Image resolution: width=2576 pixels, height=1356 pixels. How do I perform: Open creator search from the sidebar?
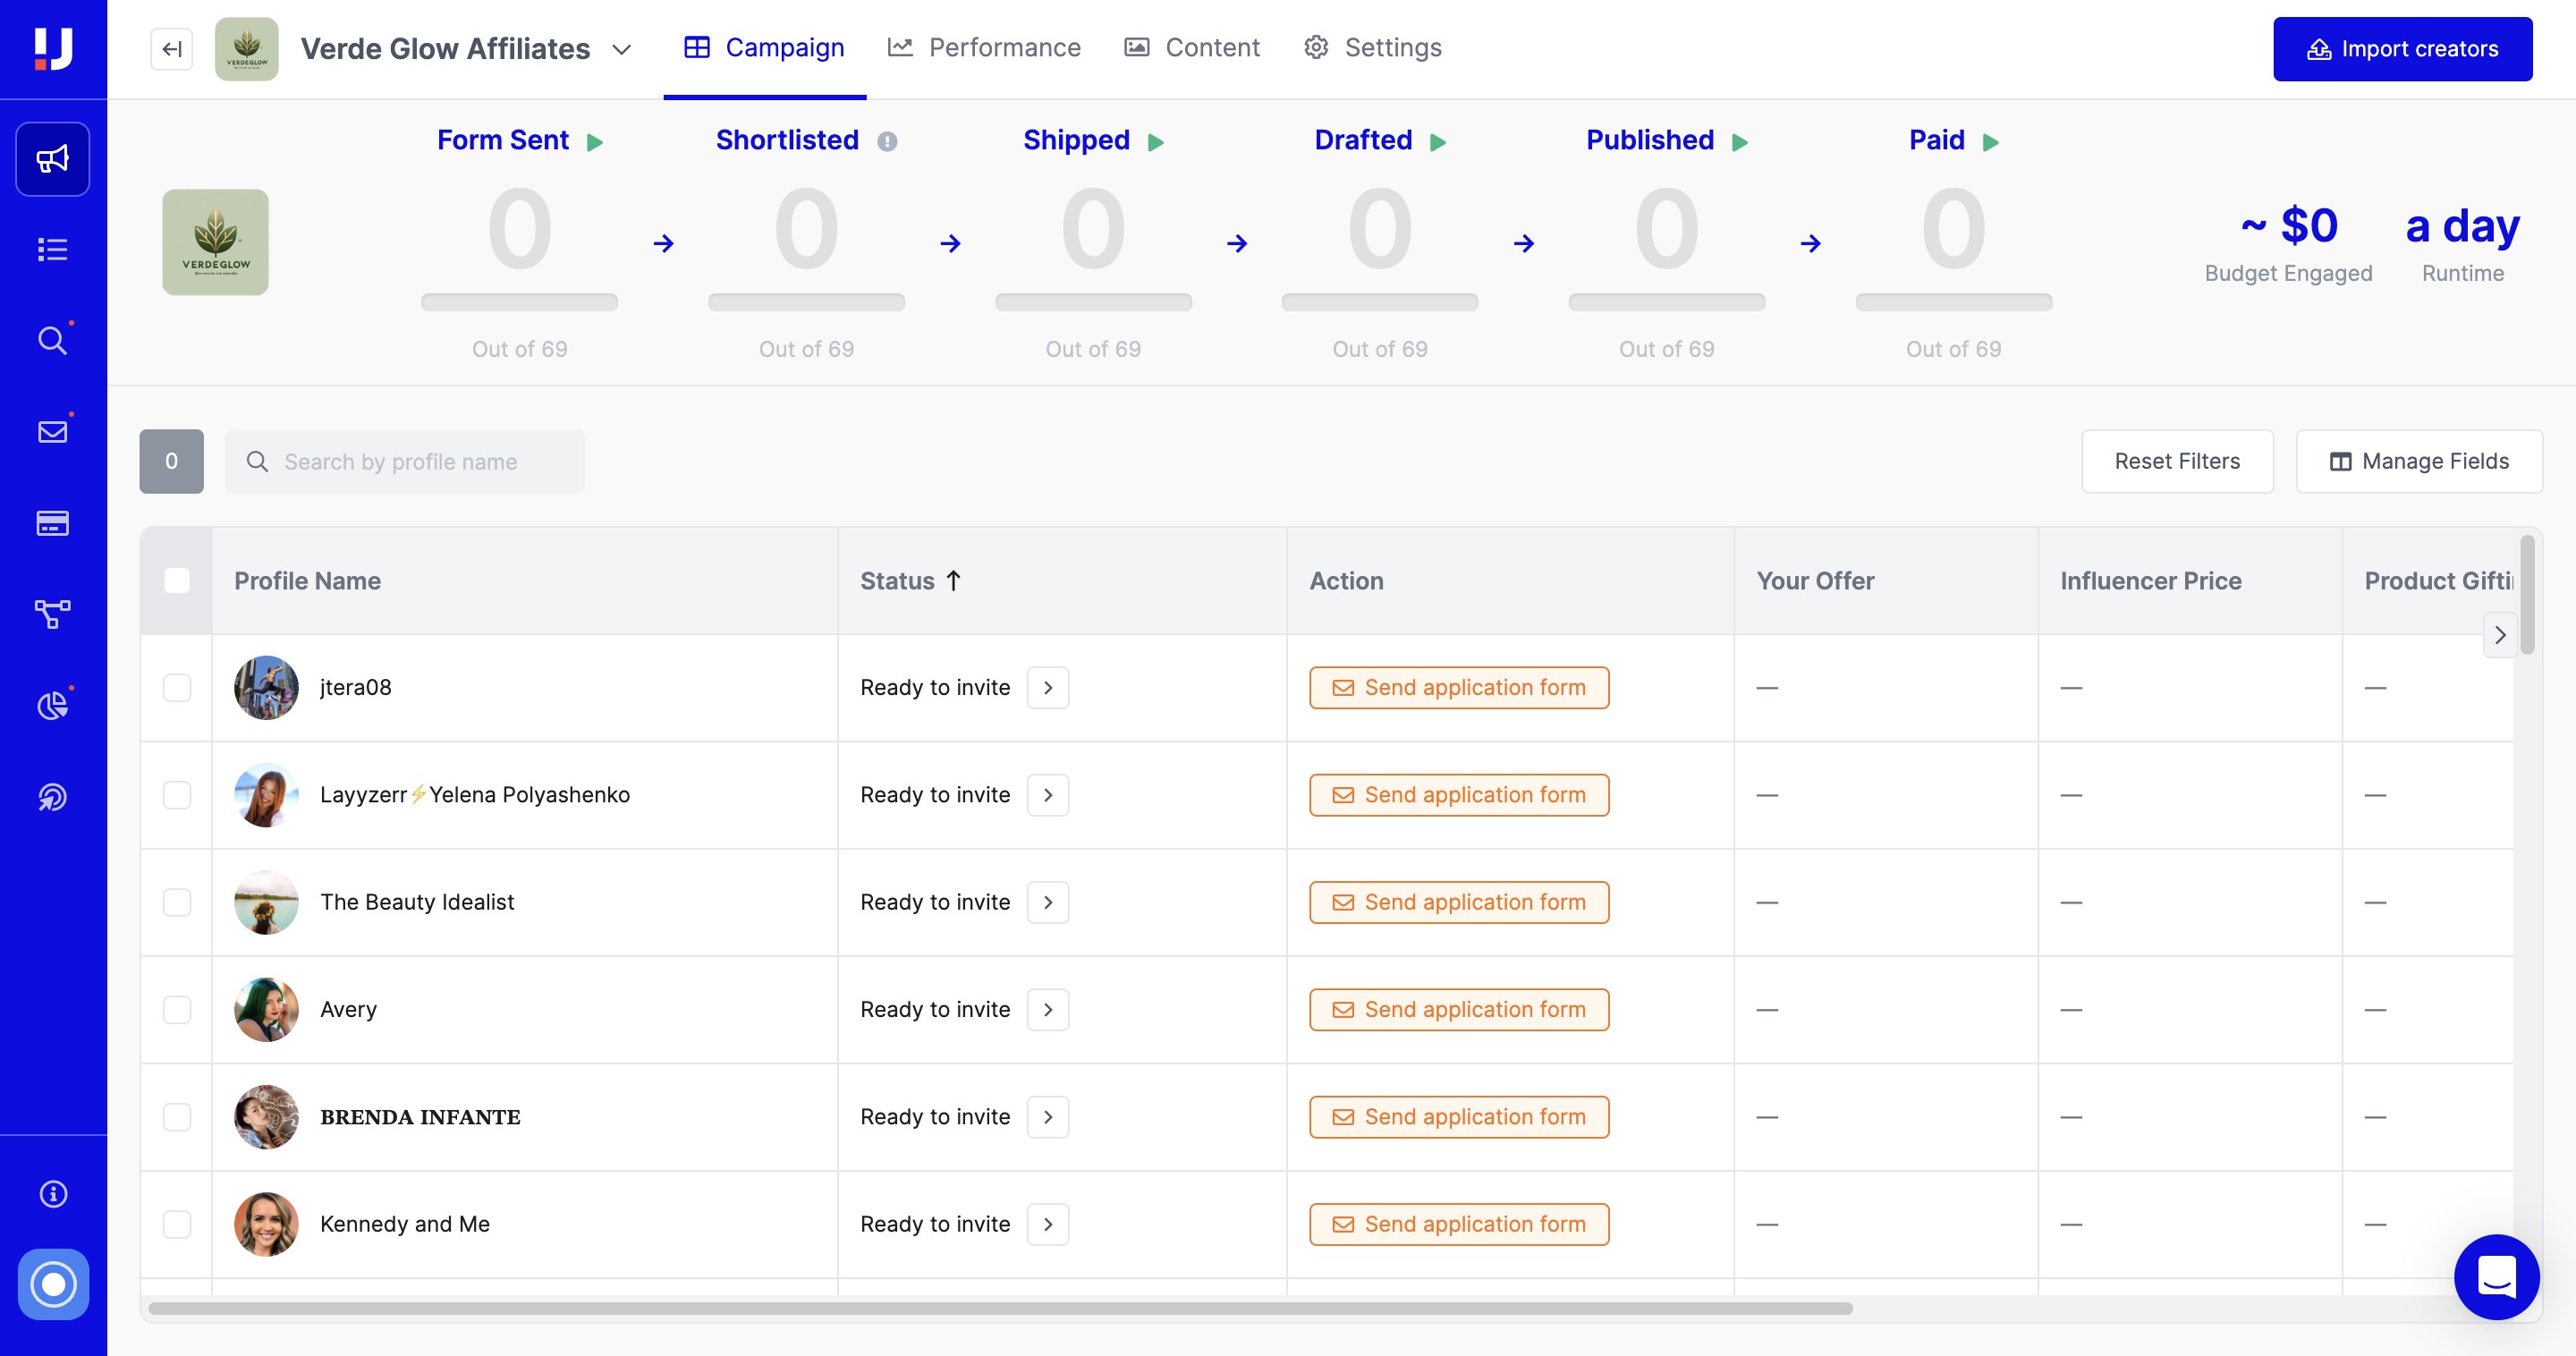click(x=52, y=340)
